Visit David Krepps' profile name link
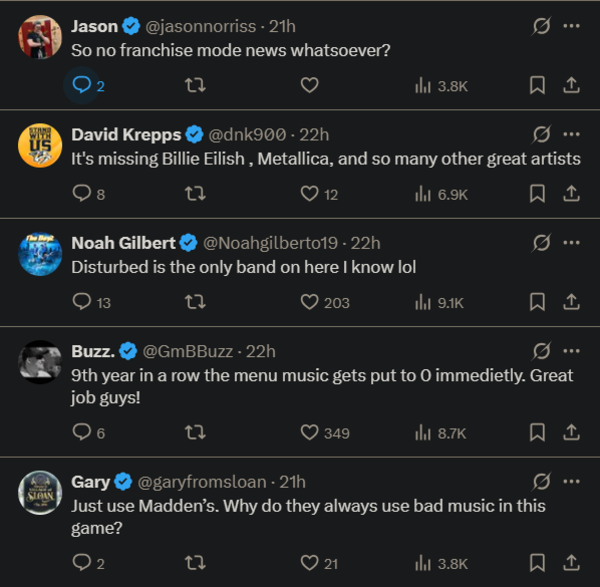Image resolution: width=600 pixels, height=587 pixels. coord(126,134)
